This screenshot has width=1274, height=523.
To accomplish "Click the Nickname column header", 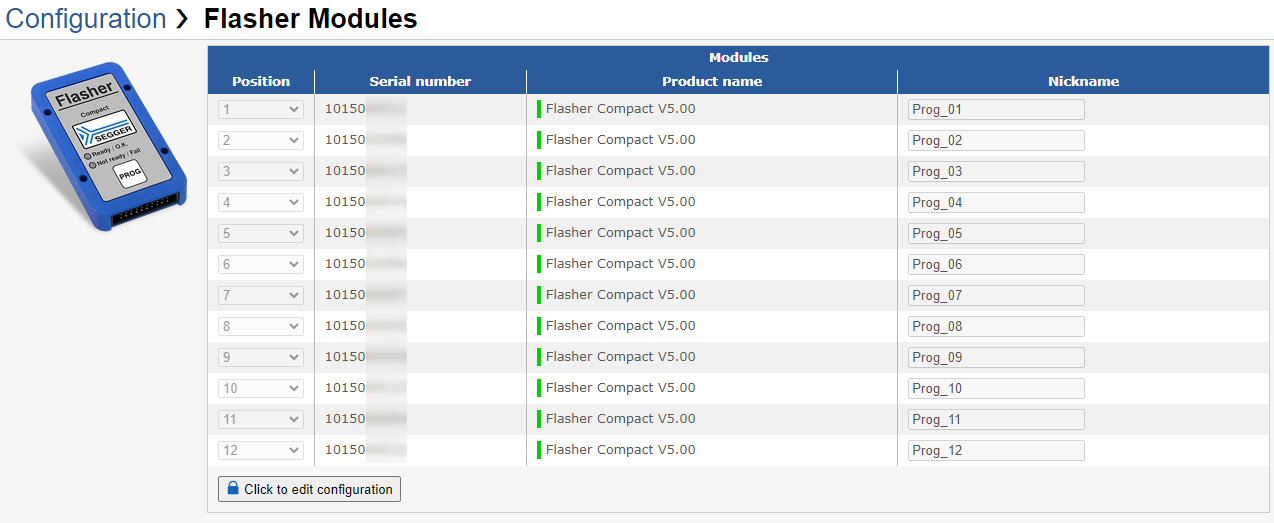I will click(1083, 82).
